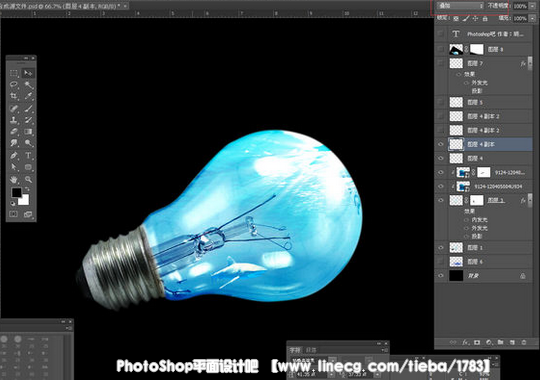Viewport: 540px width, 383px height.
Task: Open foreground color black swatch
Action: (16, 193)
